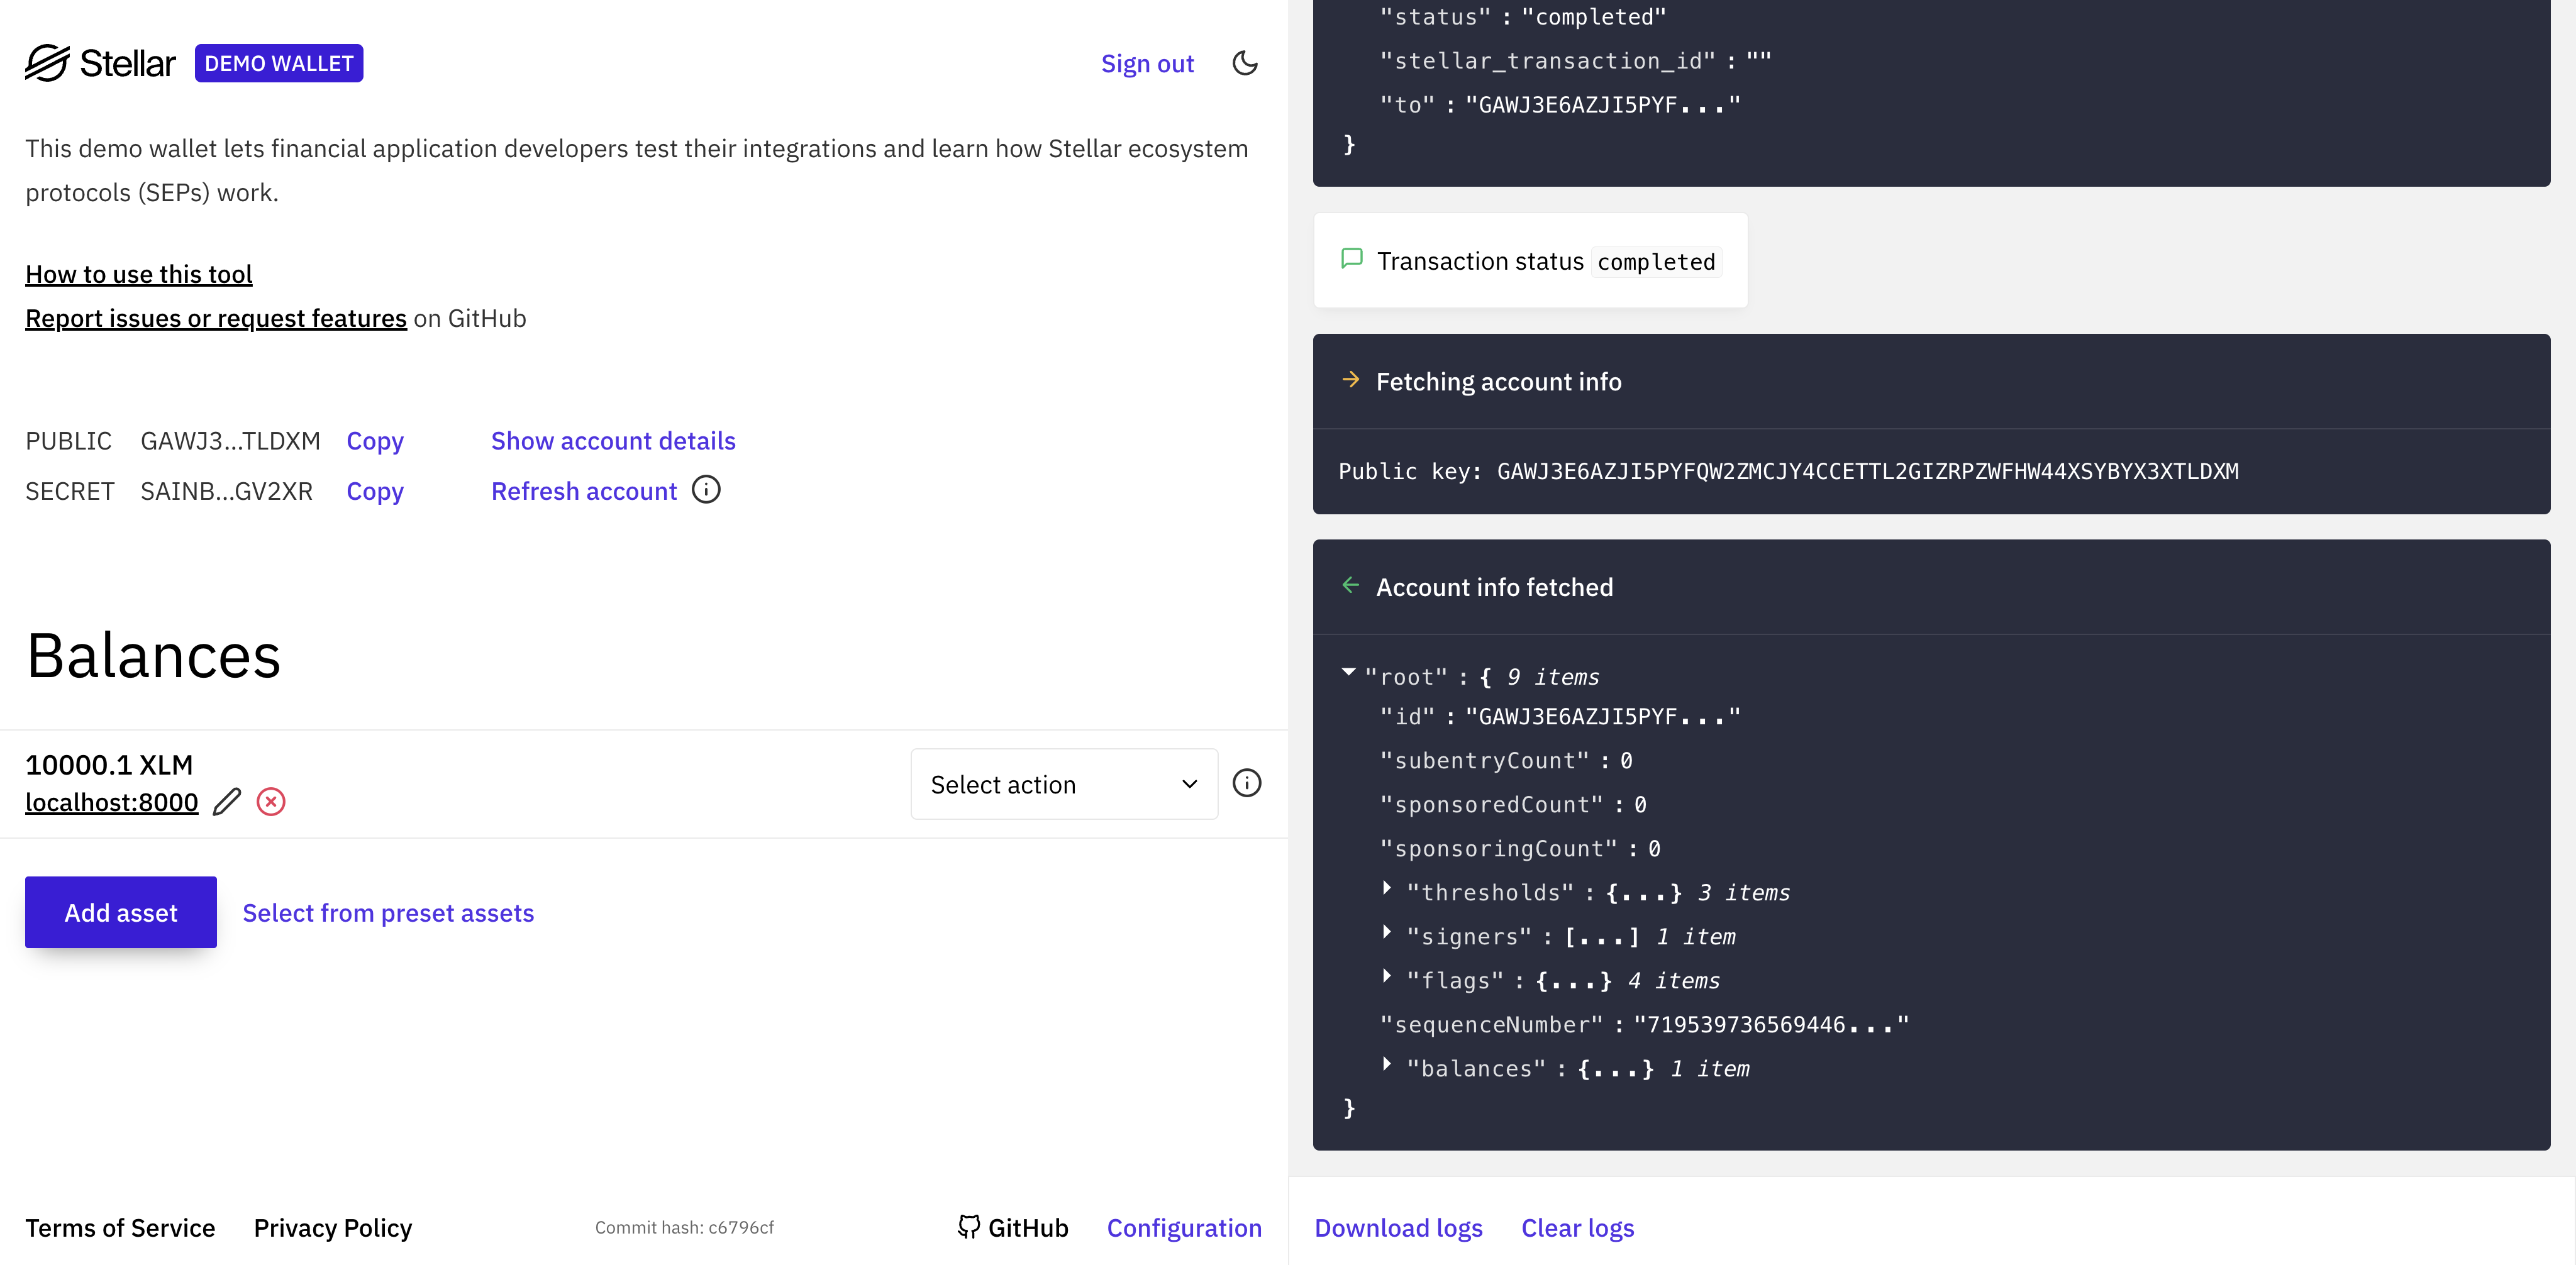Screen dimensions: 2576x1265
Task: Click info icon next to Refresh account
Action: pos(706,490)
